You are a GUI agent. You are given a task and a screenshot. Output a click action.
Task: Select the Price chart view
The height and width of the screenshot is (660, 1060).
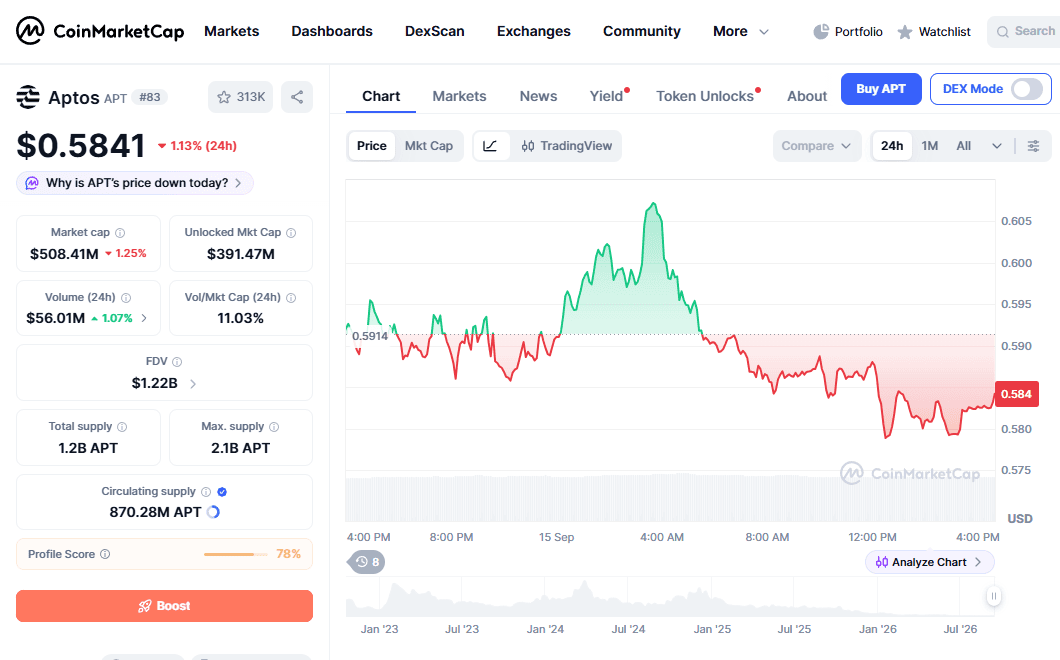pos(372,146)
